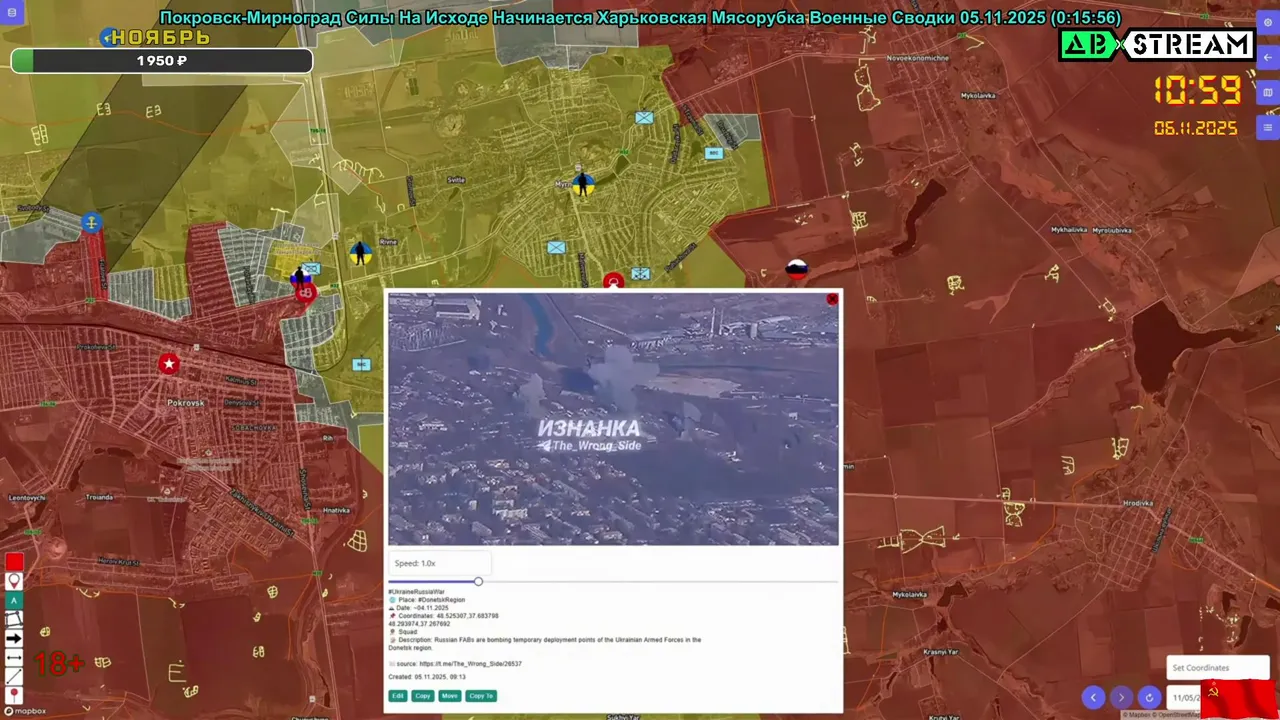This screenshot has width=1280, height=720.
Task: Click the red circle marker above popup
Action: click(613, 282)
